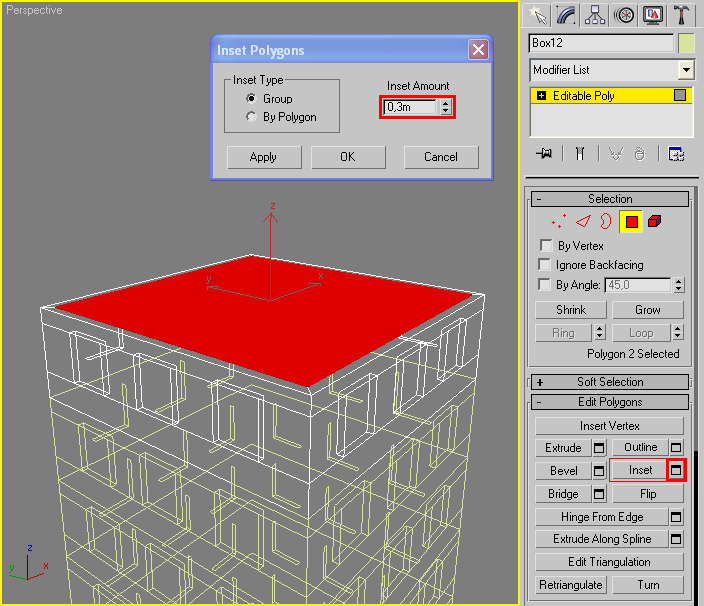Open the Motion command panel tab
The image size is (704, 606).
pos(624,15)
